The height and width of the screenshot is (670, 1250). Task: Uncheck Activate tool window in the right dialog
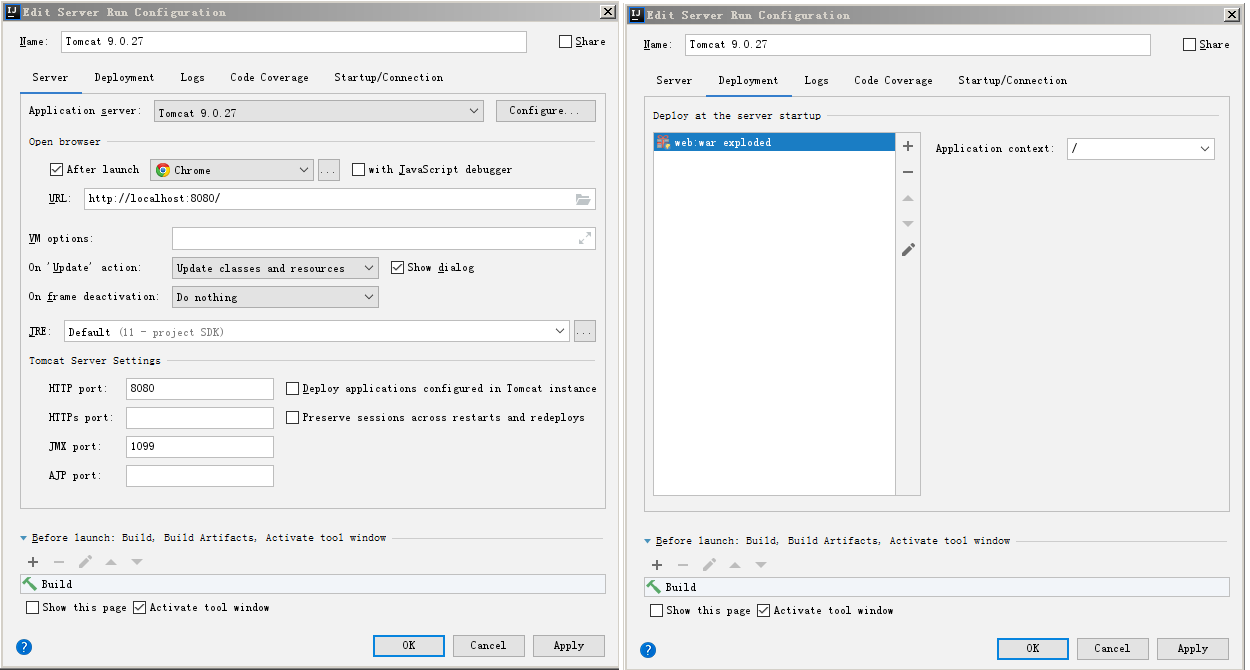pyautogui.click(x=763, y=611)
